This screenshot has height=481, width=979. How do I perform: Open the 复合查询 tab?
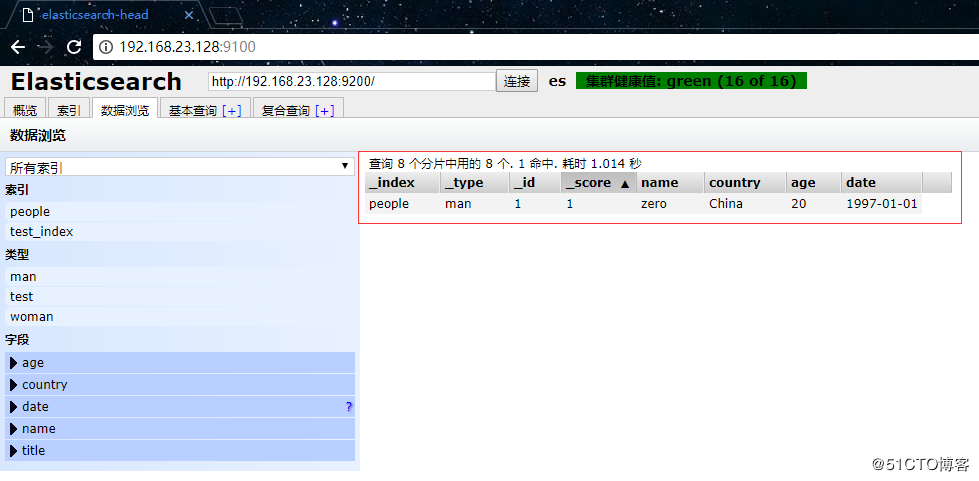(286, 111)
